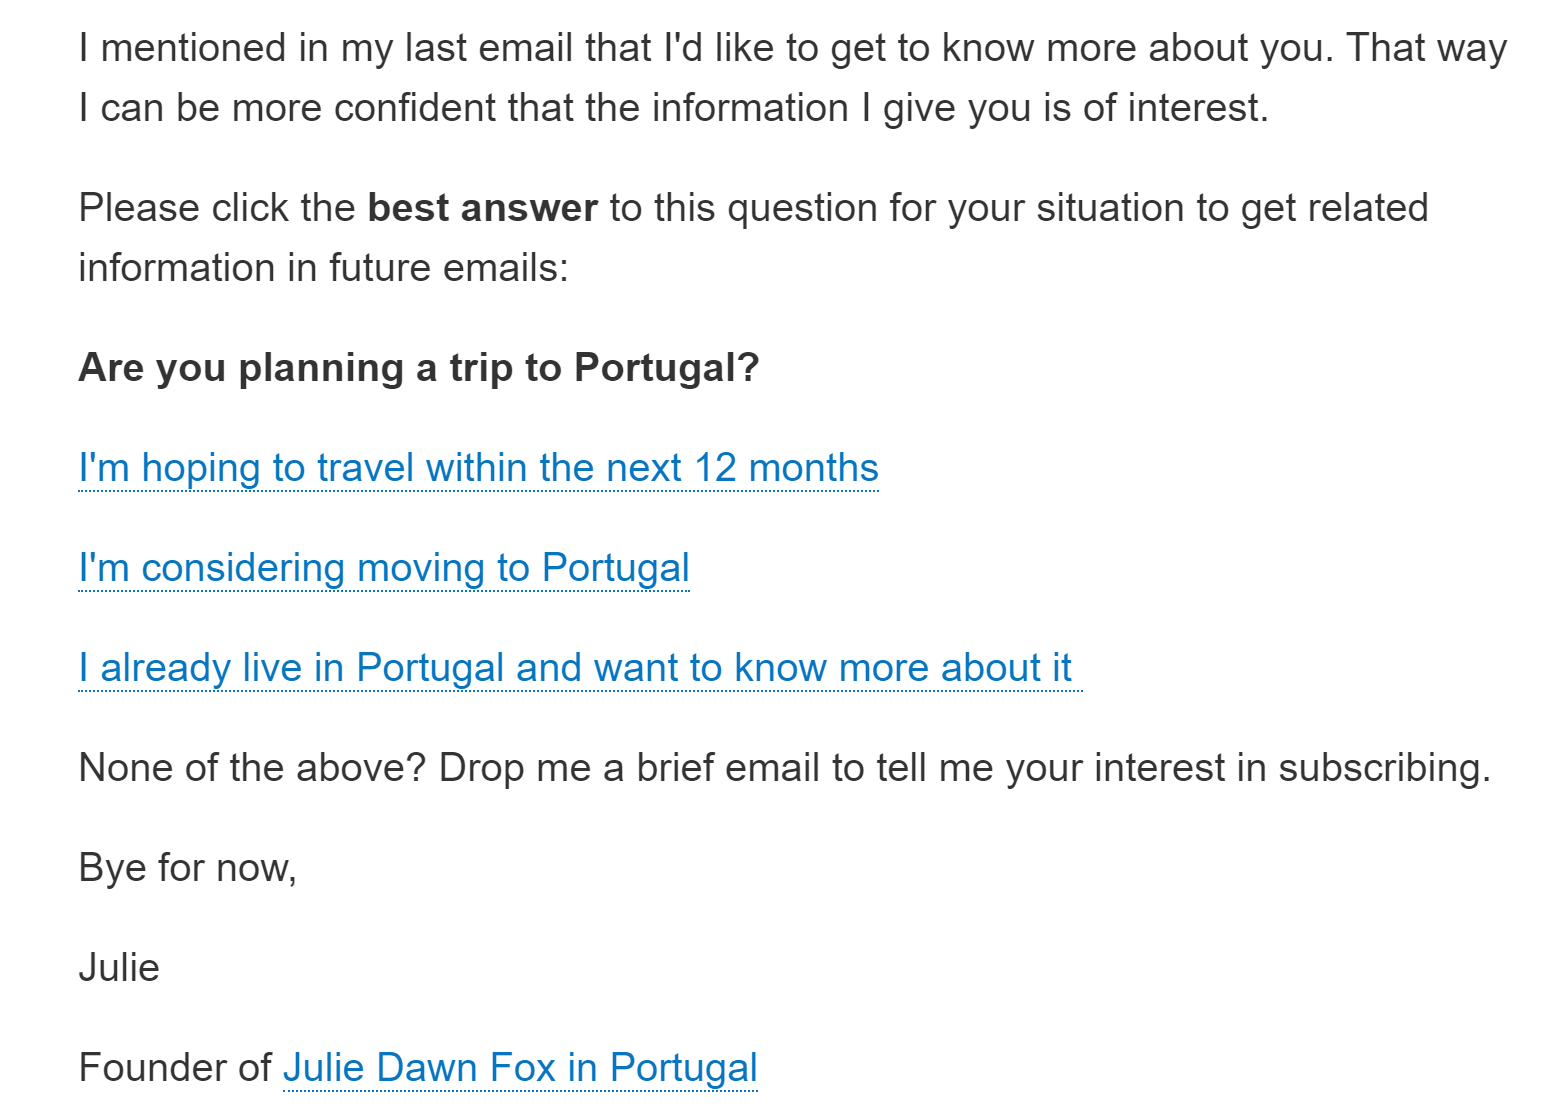Click the 'Julie' signature line
Image resolution: width=1541 pixels, height=1115 pixels.
point(119,968)
